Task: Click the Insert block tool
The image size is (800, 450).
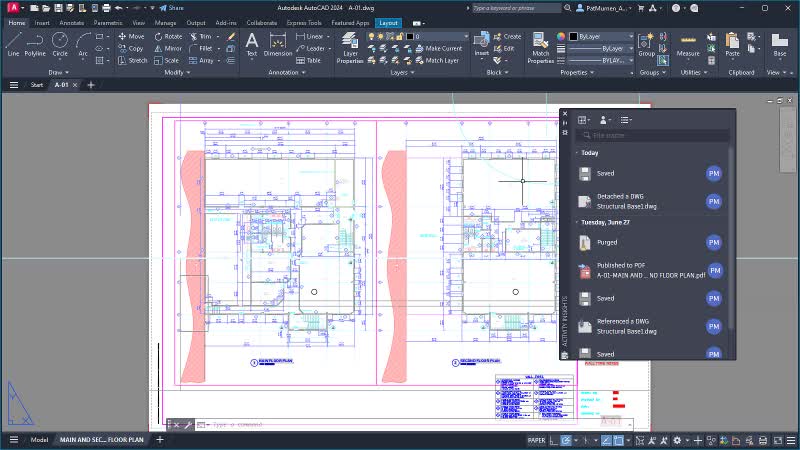Action: pyautogui.click(x=481, y=44)
